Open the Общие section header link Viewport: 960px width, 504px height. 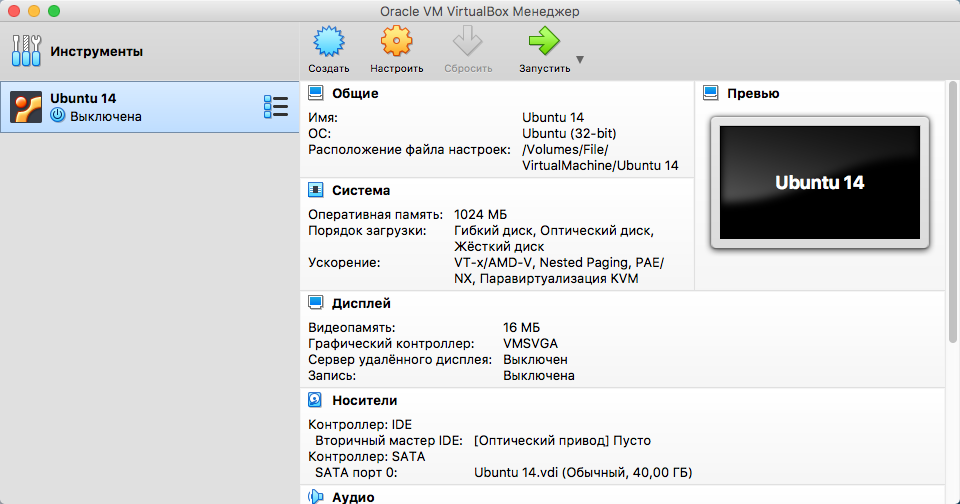pos(355,94)
